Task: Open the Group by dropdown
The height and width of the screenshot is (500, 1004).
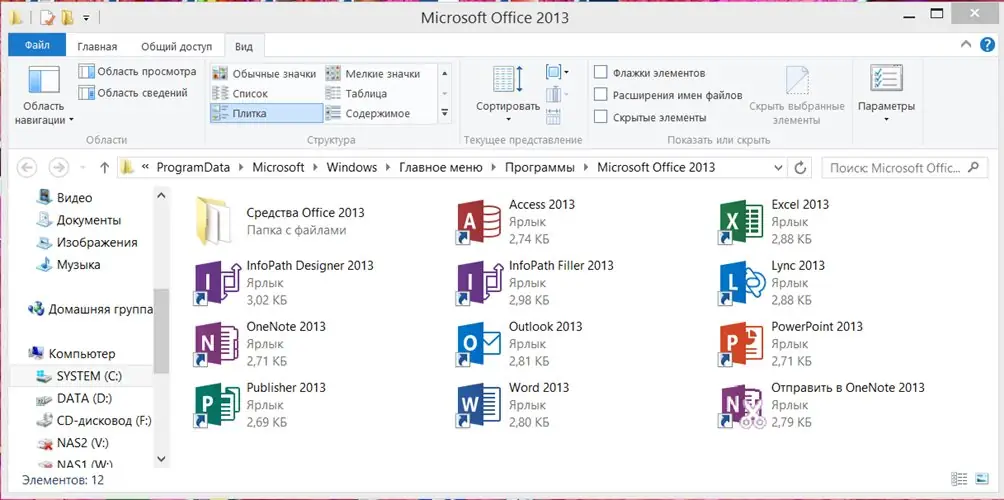Action: (557, 72)
